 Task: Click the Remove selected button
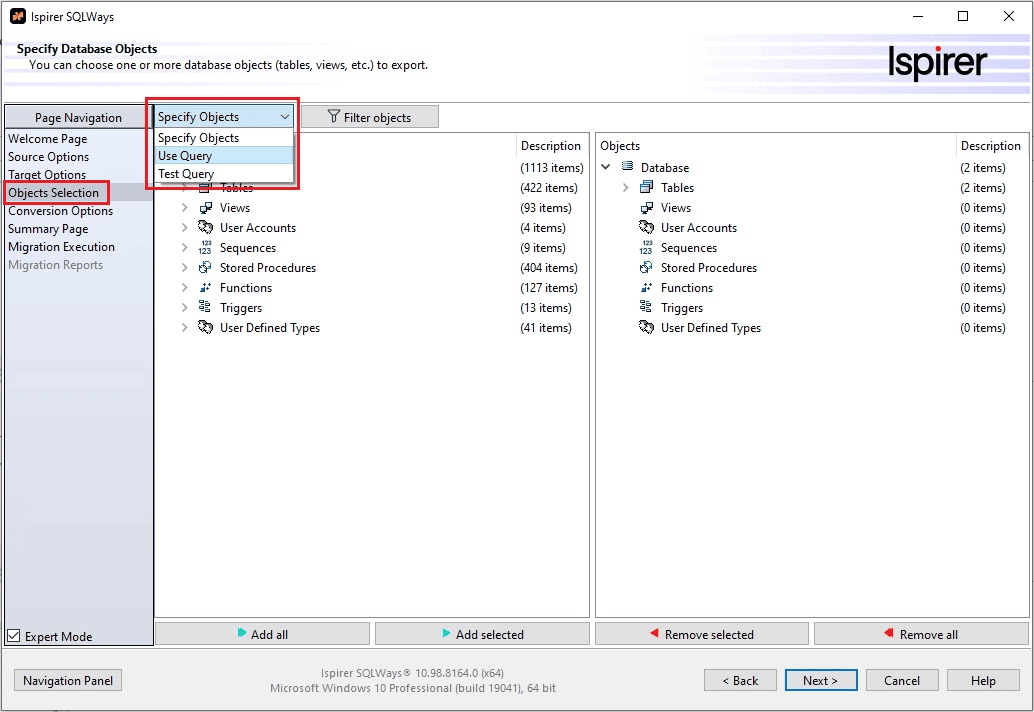point(701,634)
